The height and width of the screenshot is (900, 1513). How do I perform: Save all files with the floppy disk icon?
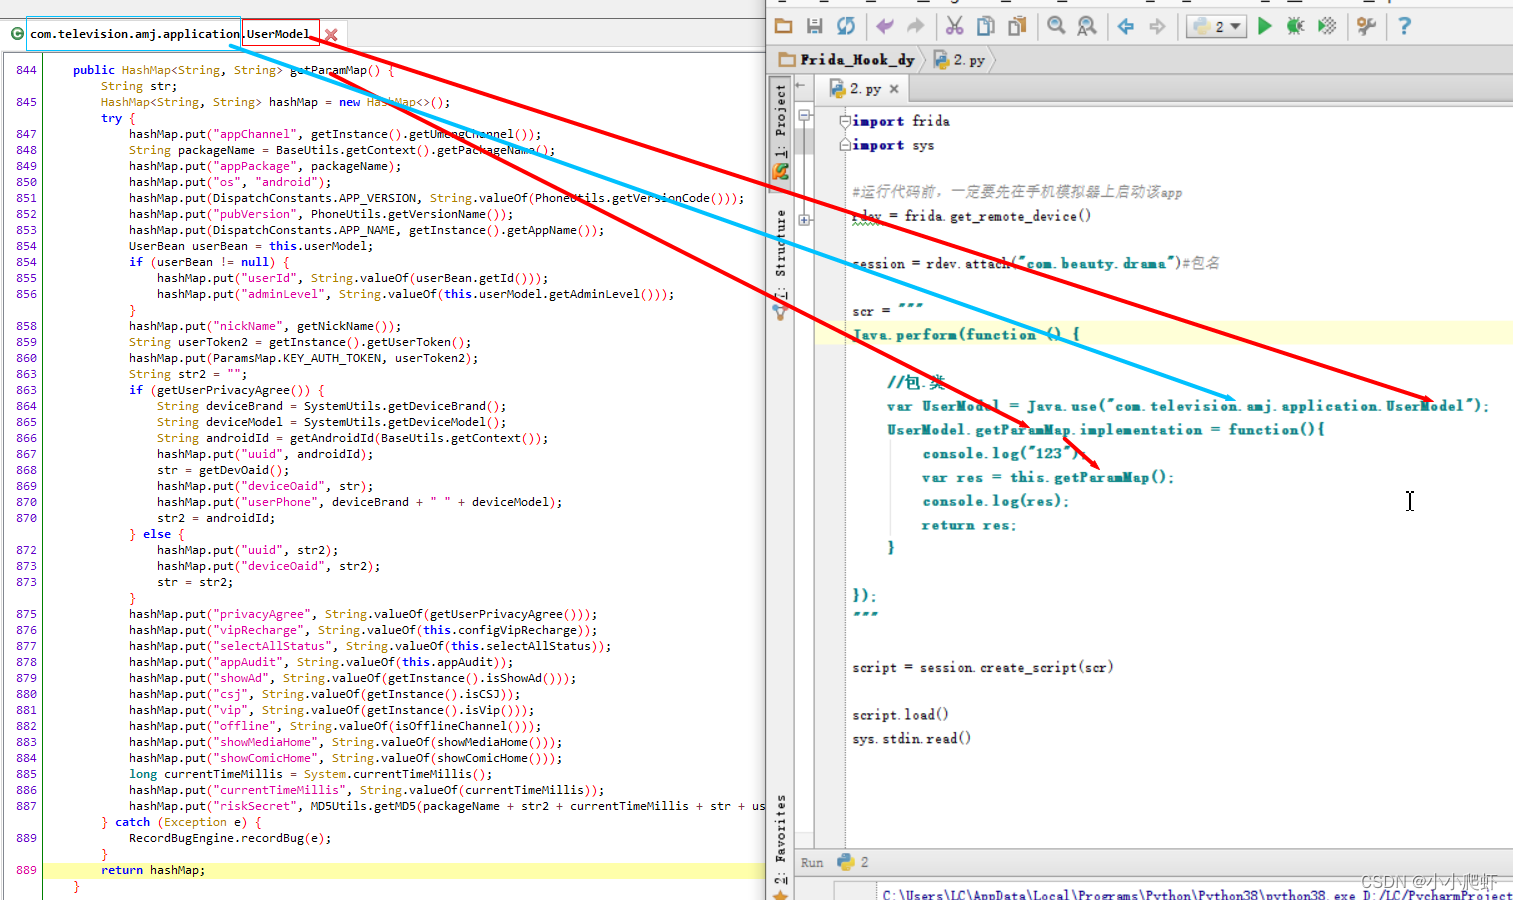tap(815, 26)
